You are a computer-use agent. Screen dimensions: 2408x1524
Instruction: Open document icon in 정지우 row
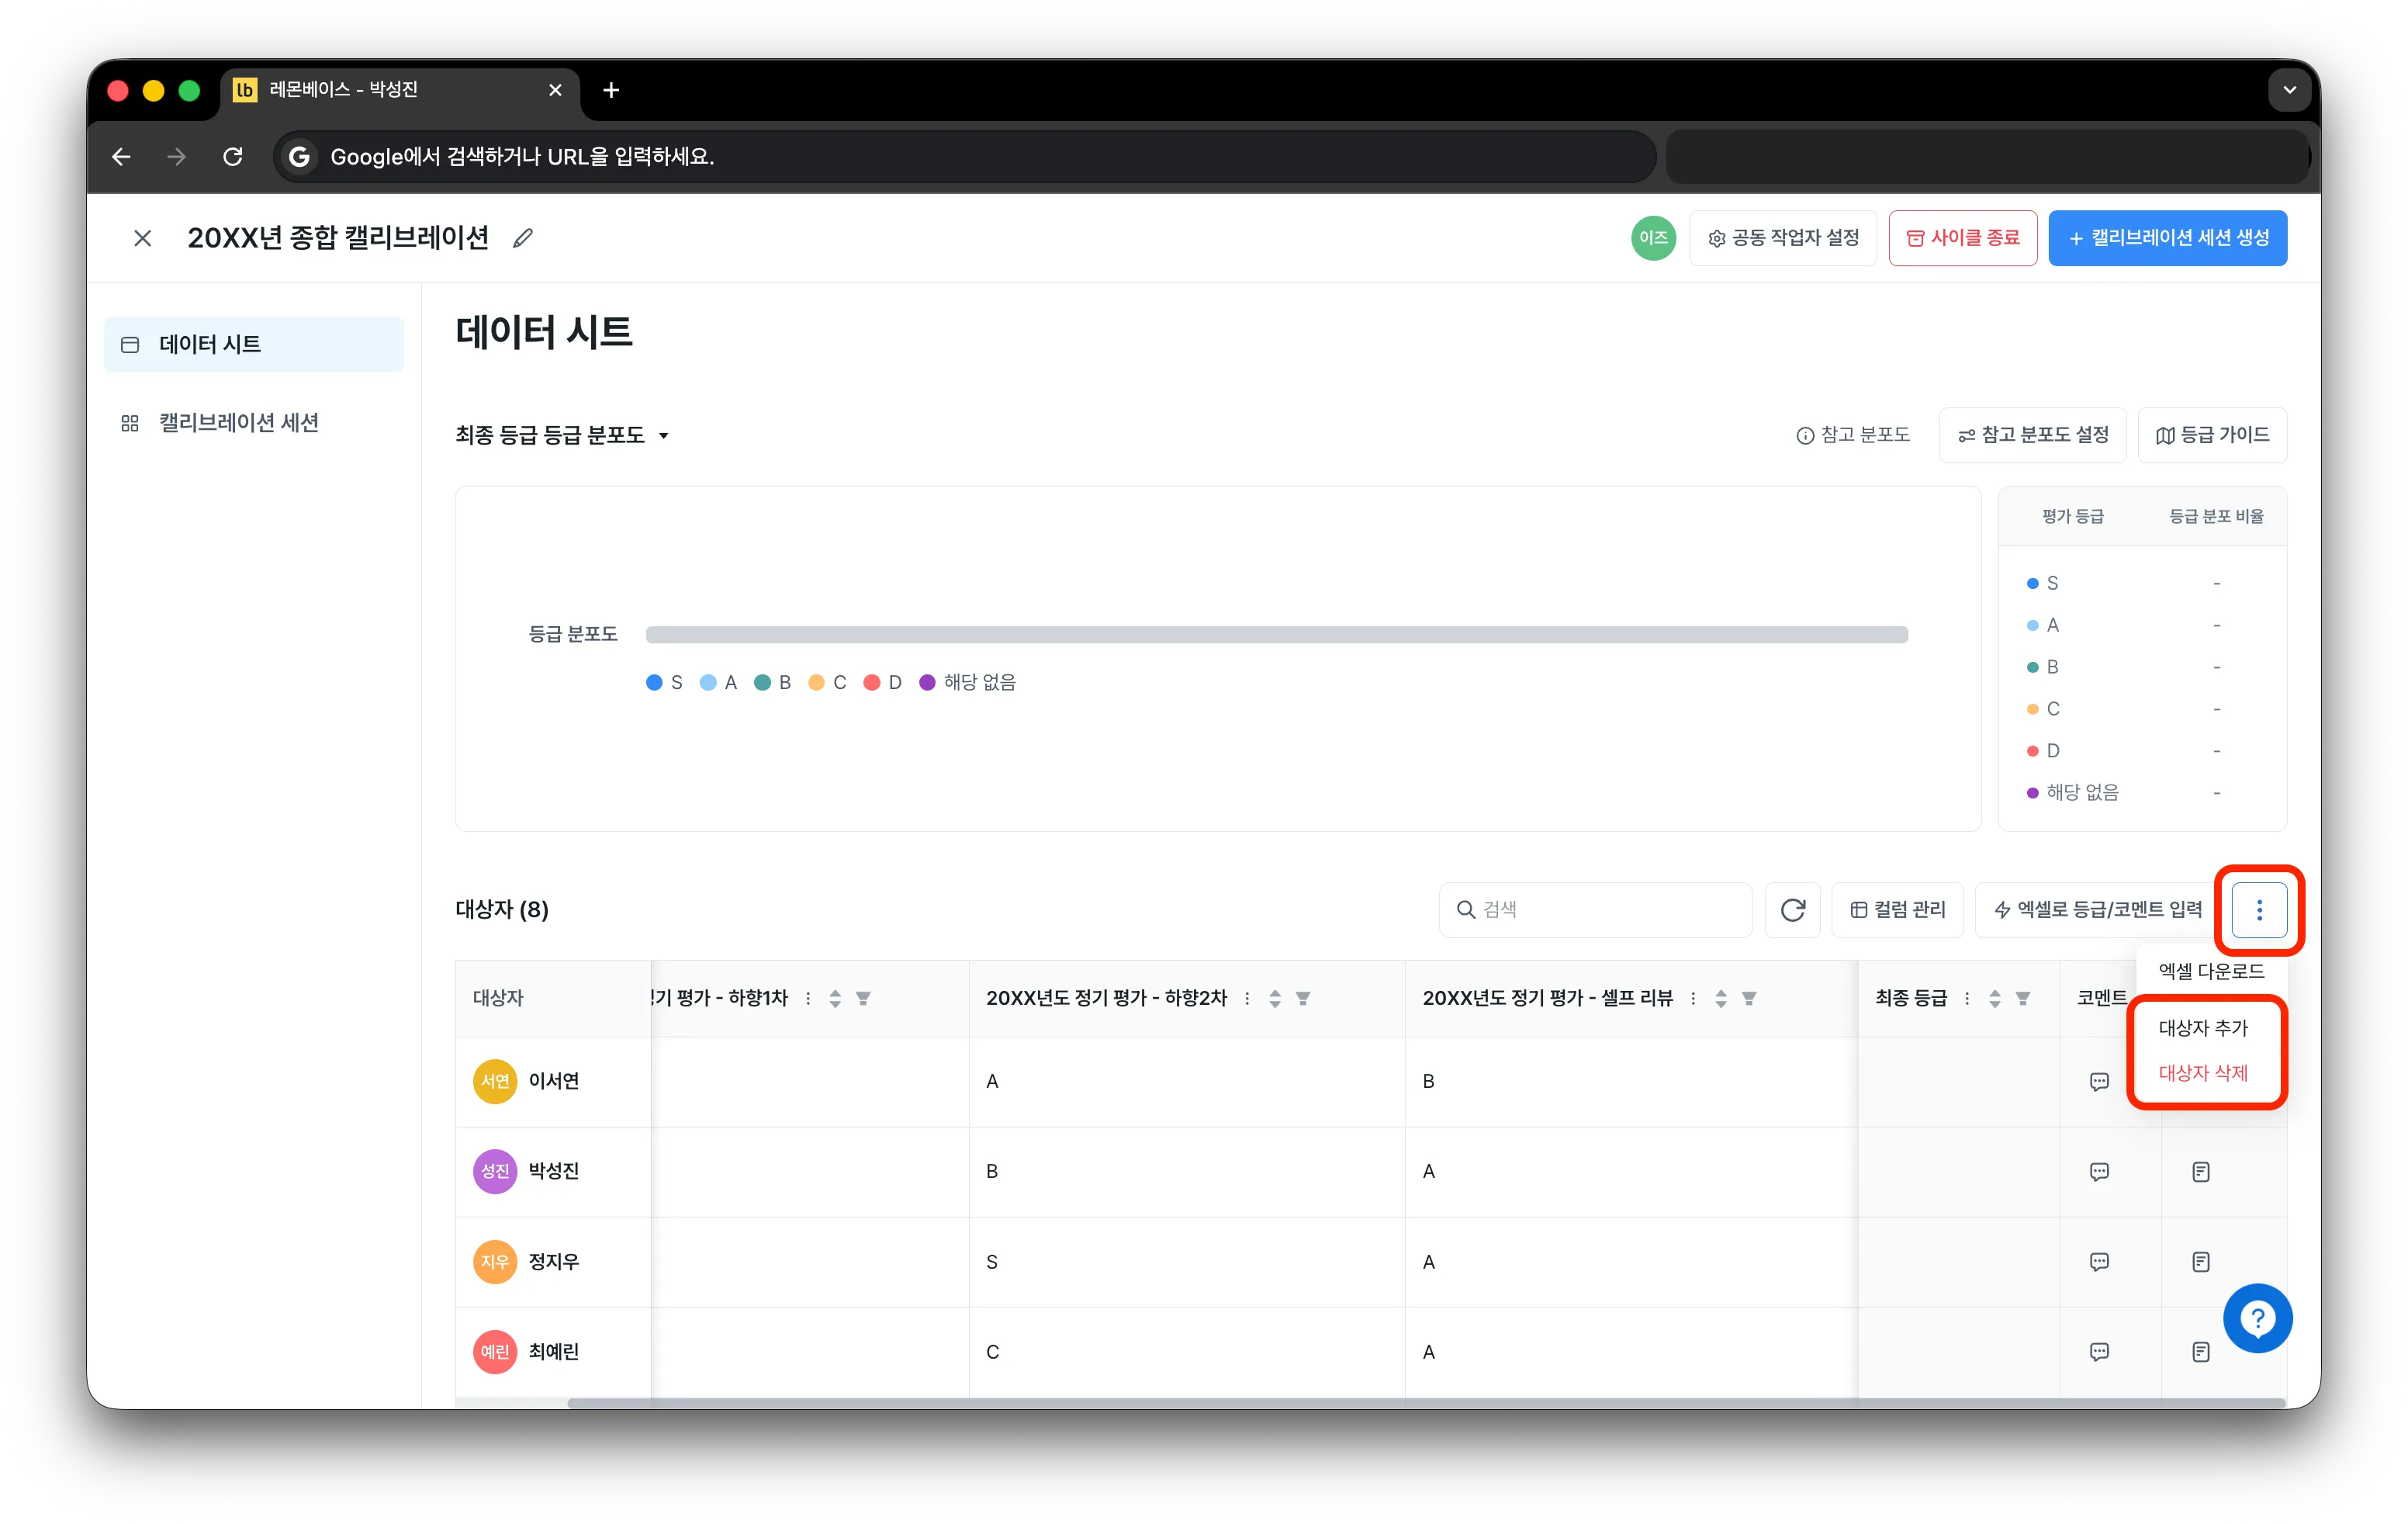click(x=2201, y=1262)
